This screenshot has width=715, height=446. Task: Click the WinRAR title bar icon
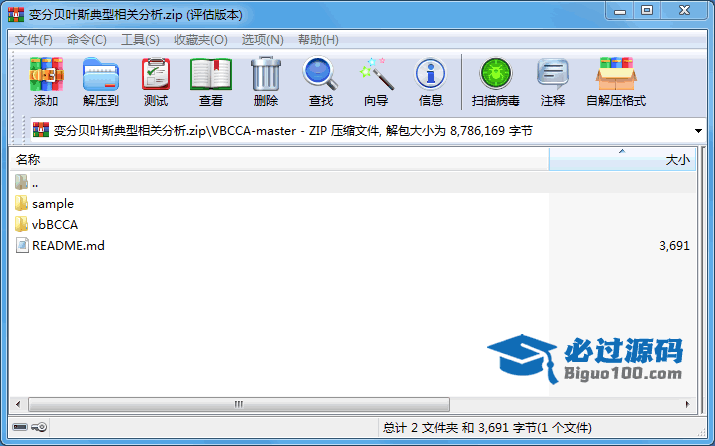(16, 14)
